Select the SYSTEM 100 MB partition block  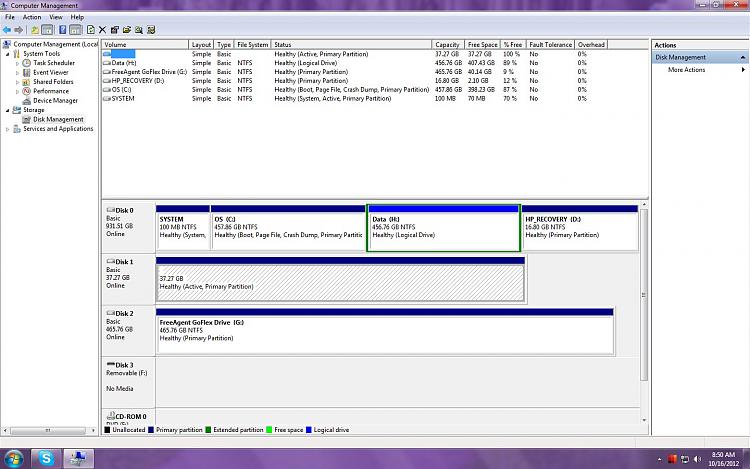tap(183, 228)
